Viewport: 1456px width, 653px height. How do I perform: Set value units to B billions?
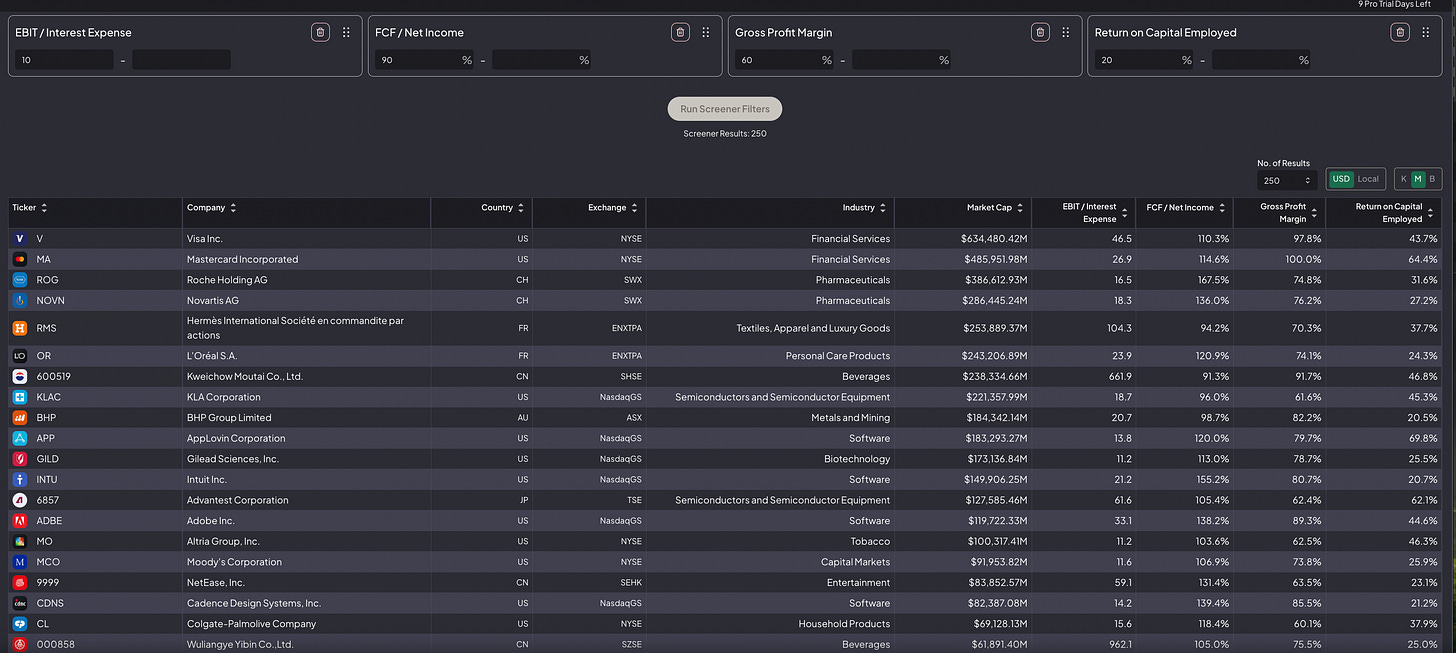1431,179
